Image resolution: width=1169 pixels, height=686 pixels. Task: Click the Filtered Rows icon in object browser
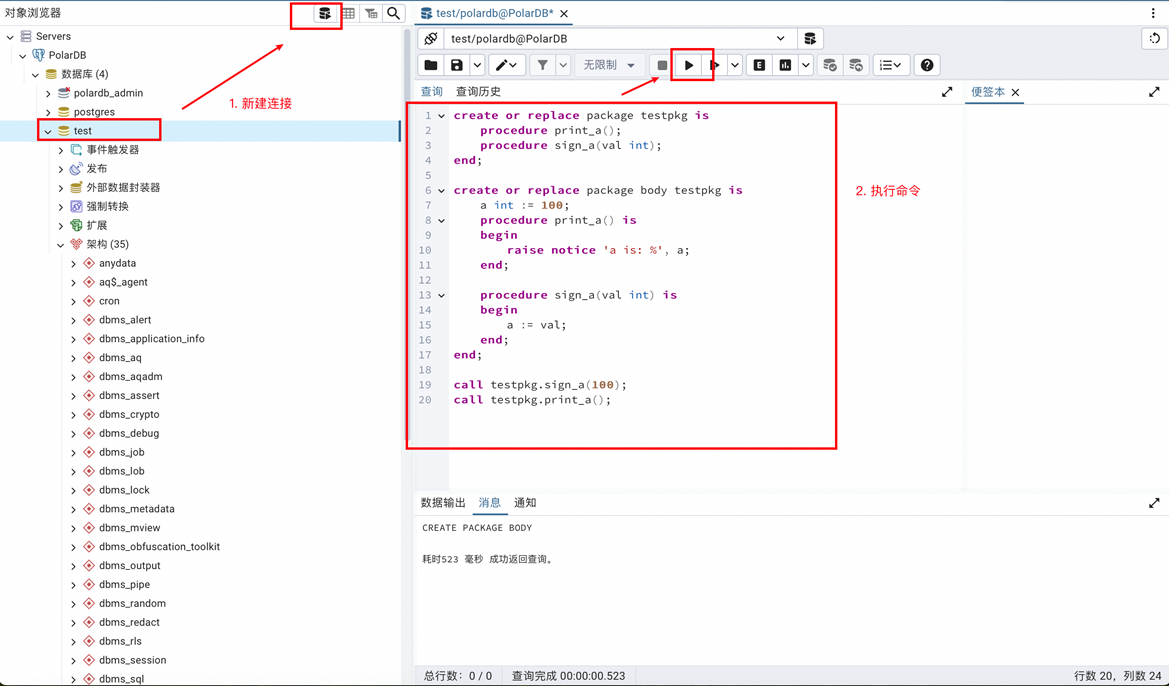tap(371, 13)
